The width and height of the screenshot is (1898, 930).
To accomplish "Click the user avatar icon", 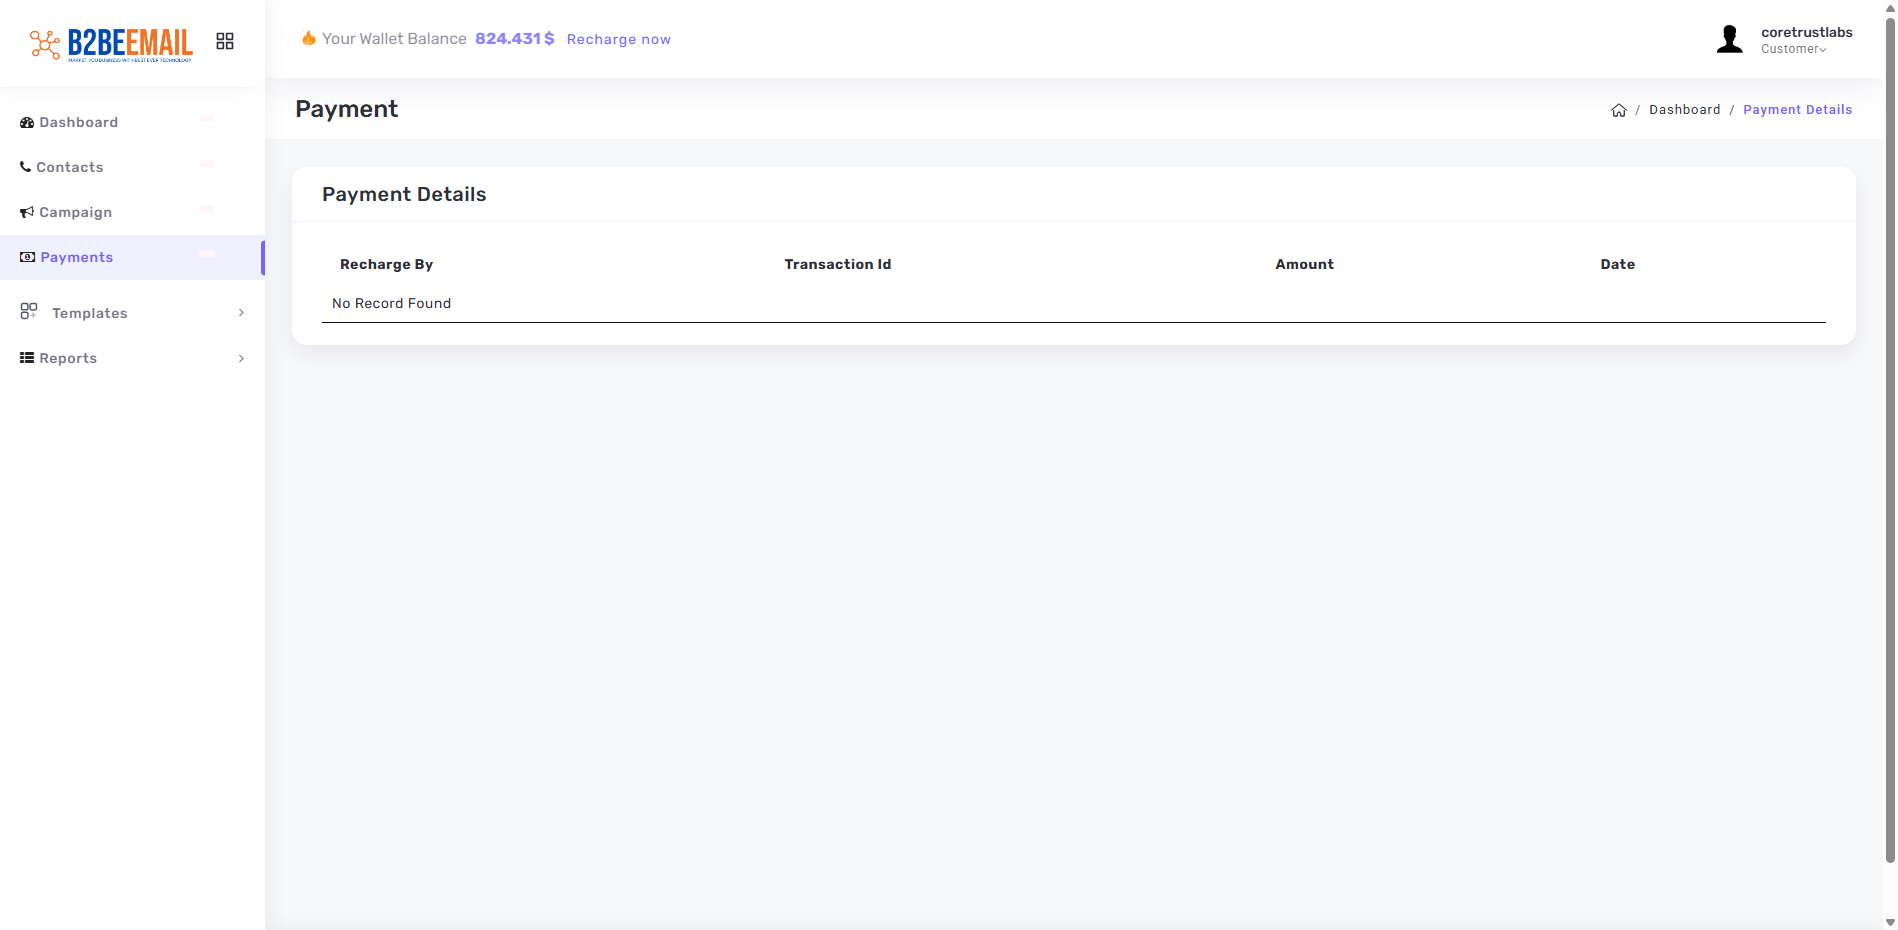I will pyautogui.click(x=1729, y=40).
